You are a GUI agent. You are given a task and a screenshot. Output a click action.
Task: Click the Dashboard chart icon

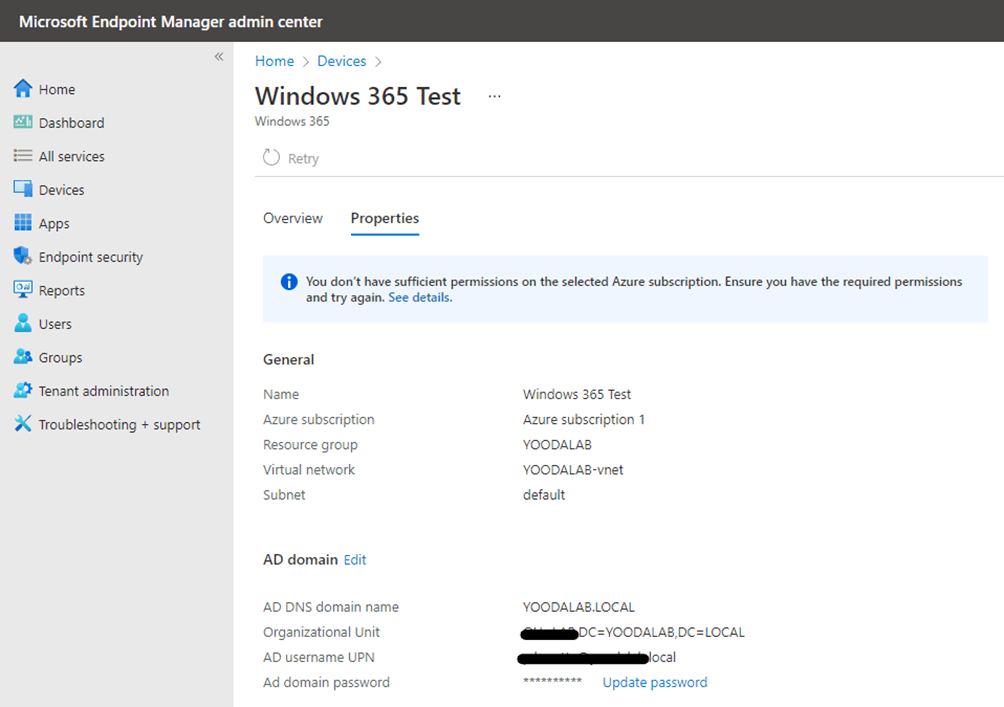(x=23, y=122)
